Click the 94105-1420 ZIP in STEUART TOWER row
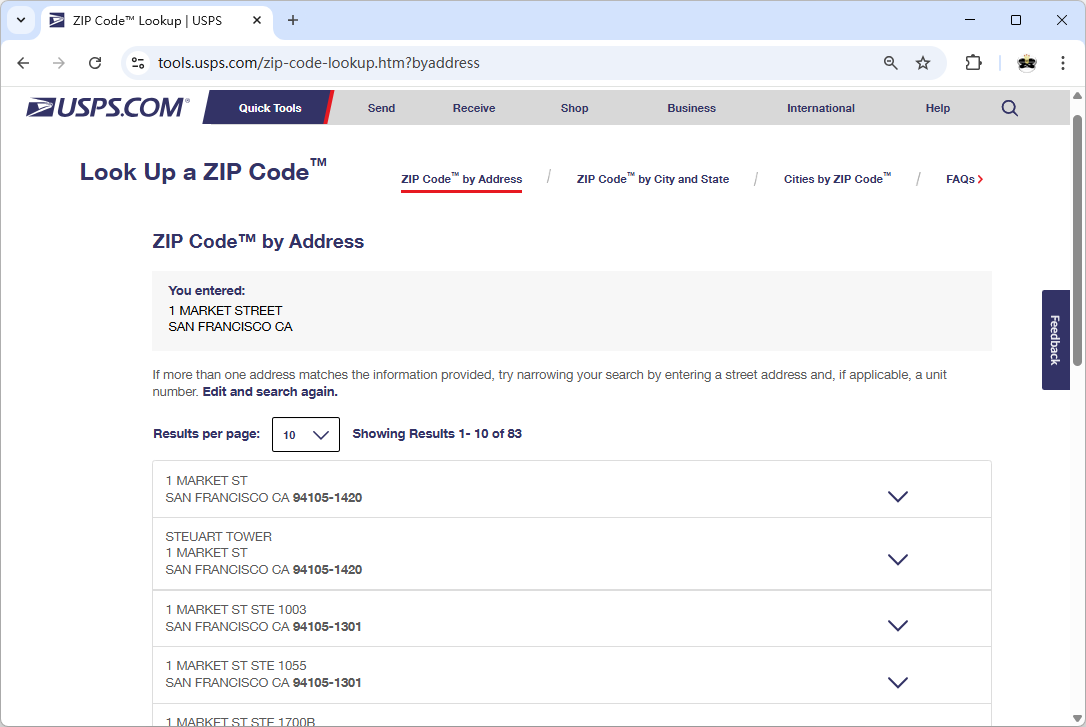The width and height of the screenshot is (1086, 727). 328,570
